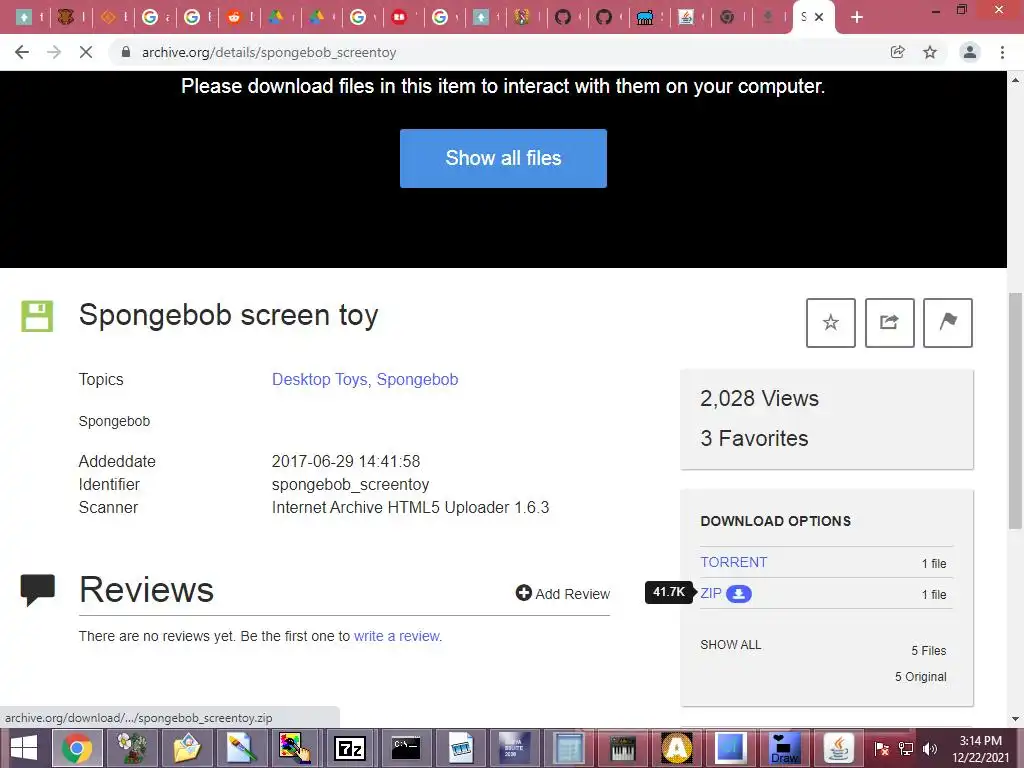
Task: Download the TORRENT file
Action: (733, 562)
